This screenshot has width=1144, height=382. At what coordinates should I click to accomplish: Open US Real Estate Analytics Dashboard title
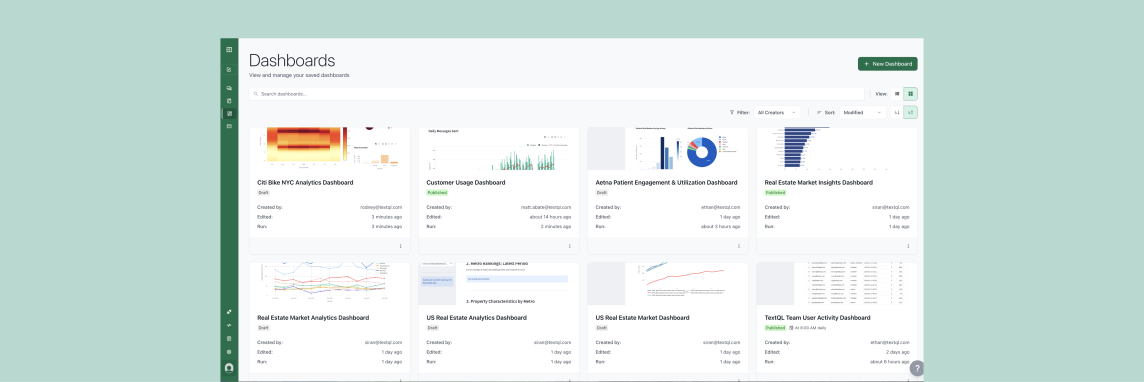[477, 318]
